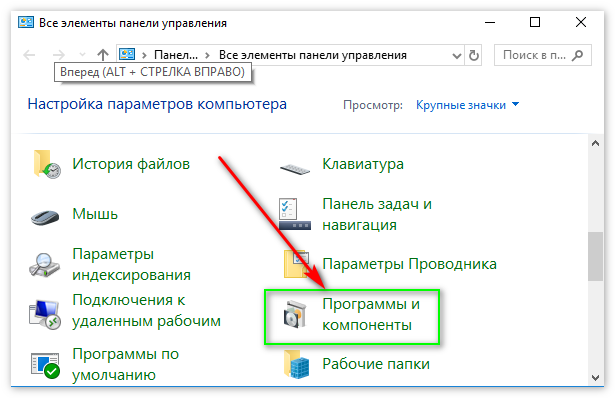This screenshot has width=615, height=398.
Task: Expand the root breadcrumb chevron in the address bar
Action: [x=144, y=55]
